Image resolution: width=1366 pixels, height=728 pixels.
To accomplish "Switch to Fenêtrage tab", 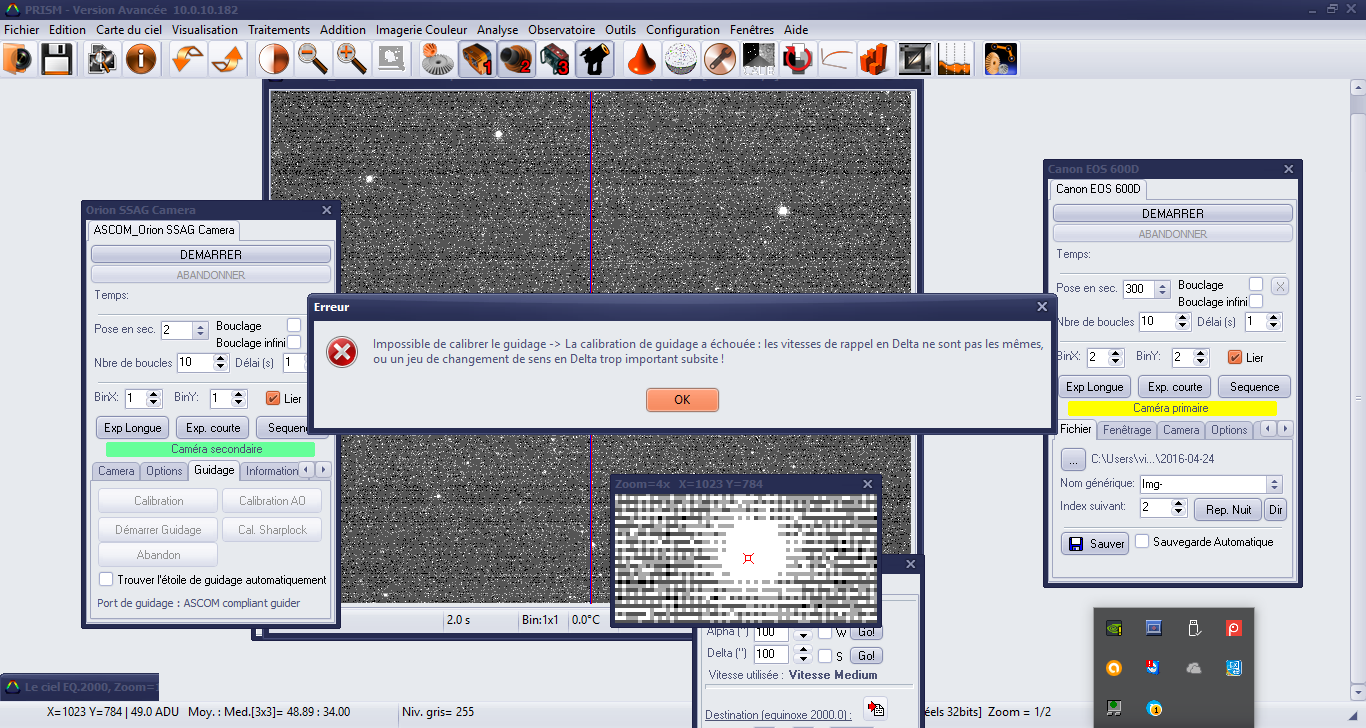I will pos(1127,430).
